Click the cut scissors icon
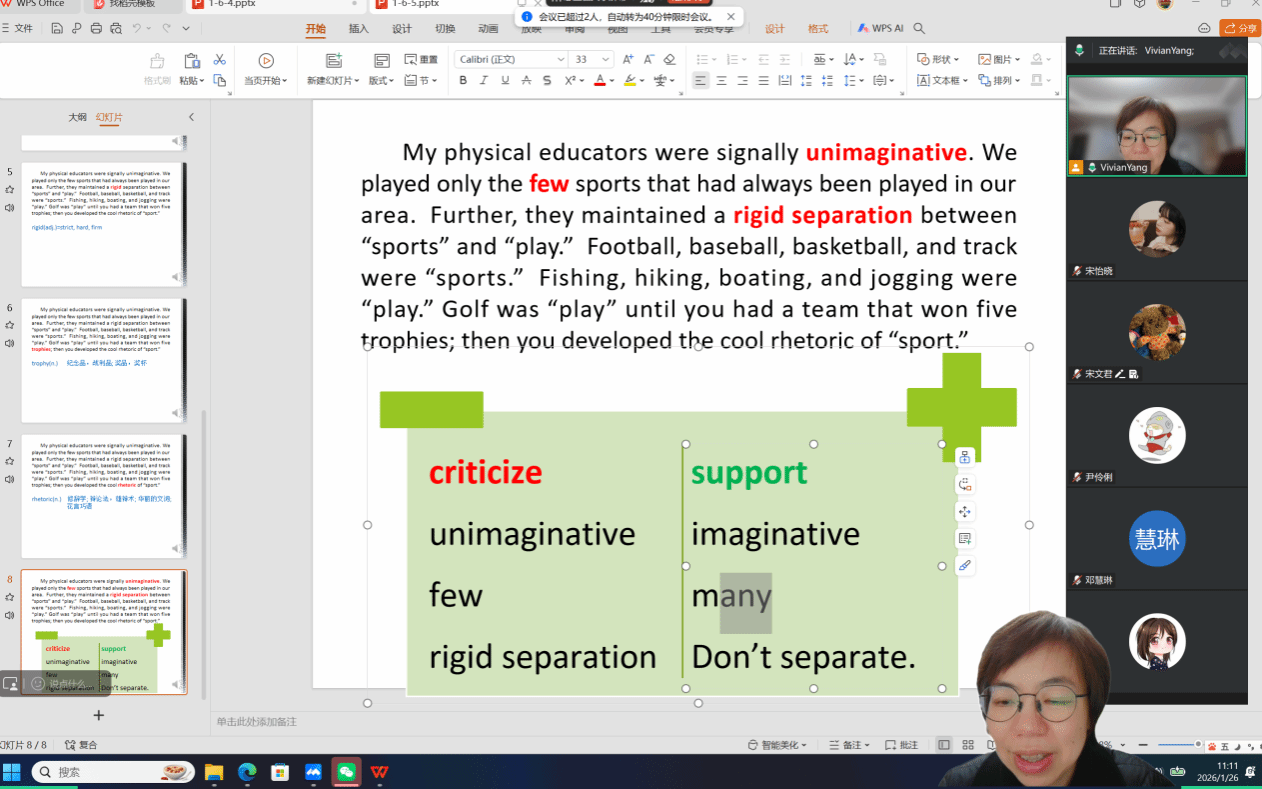Screen dimensions: 1262x789 [220, 60]
